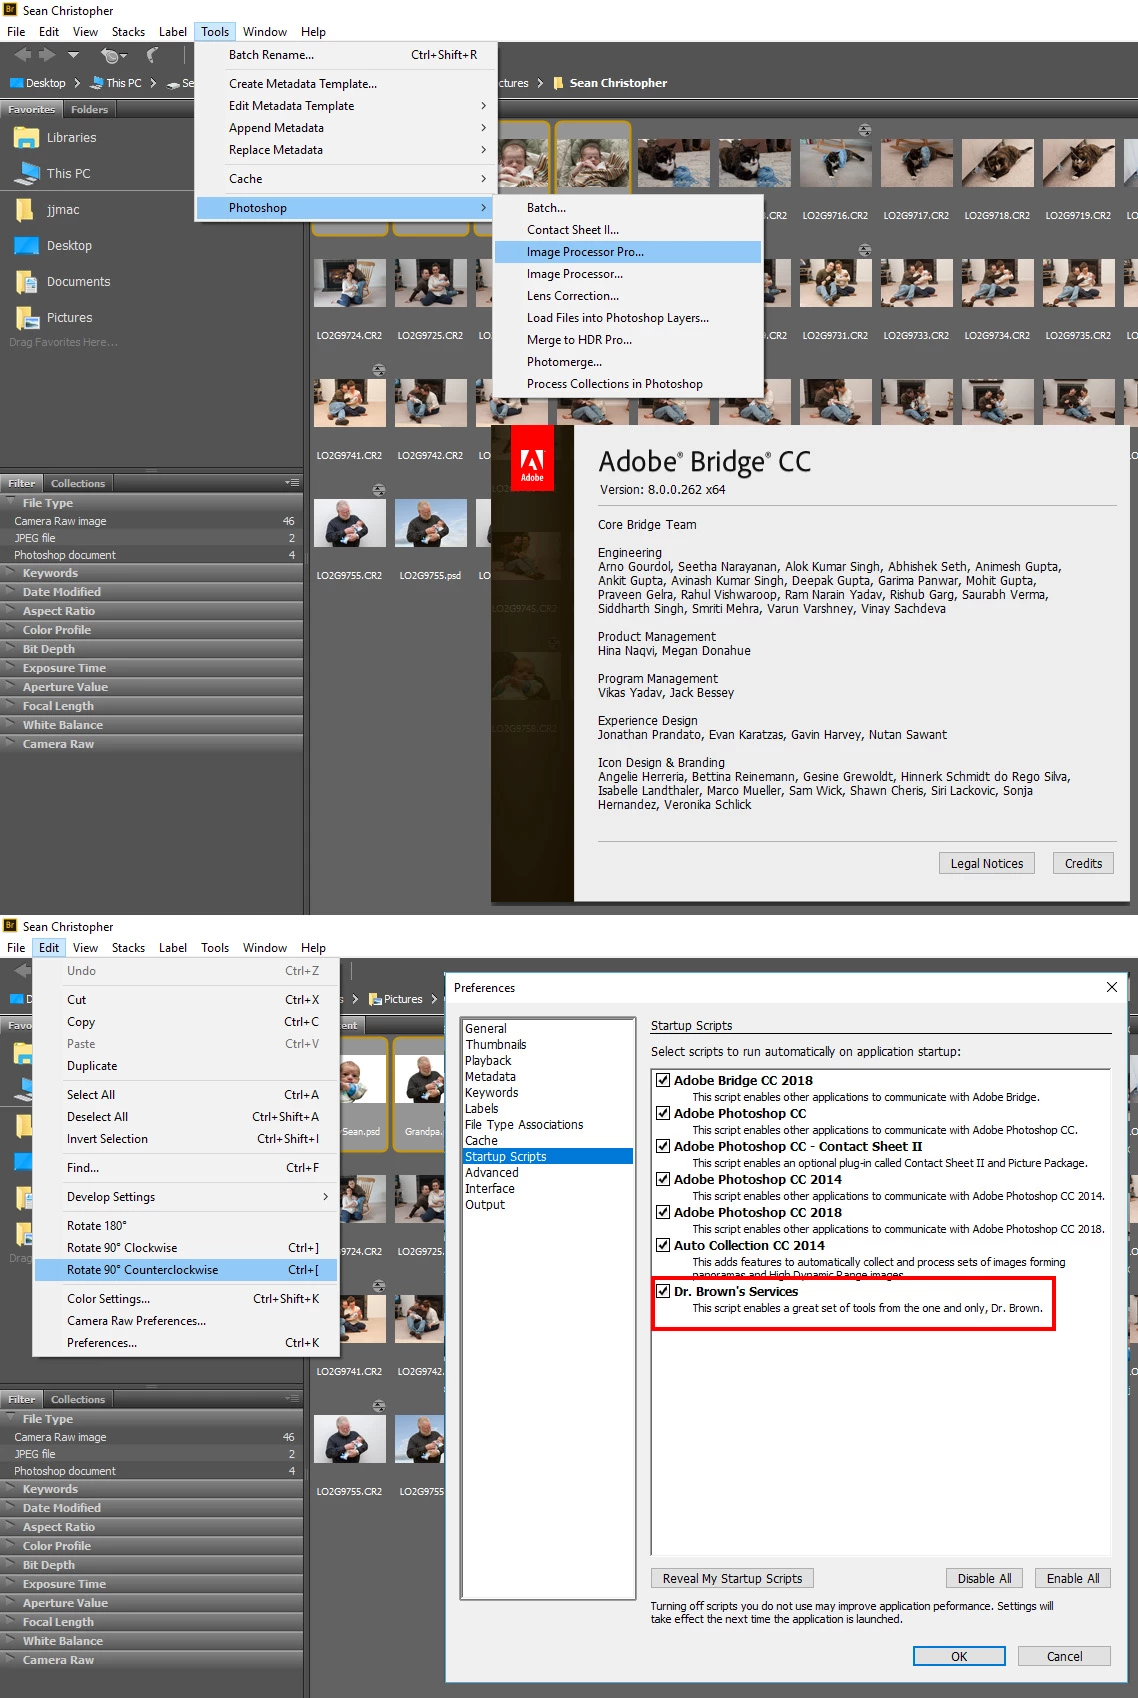Click the Desktop breadcrumb icon in upper path bar
1138x1698 pixels.
pyautogui.click(x=16, y=83)
